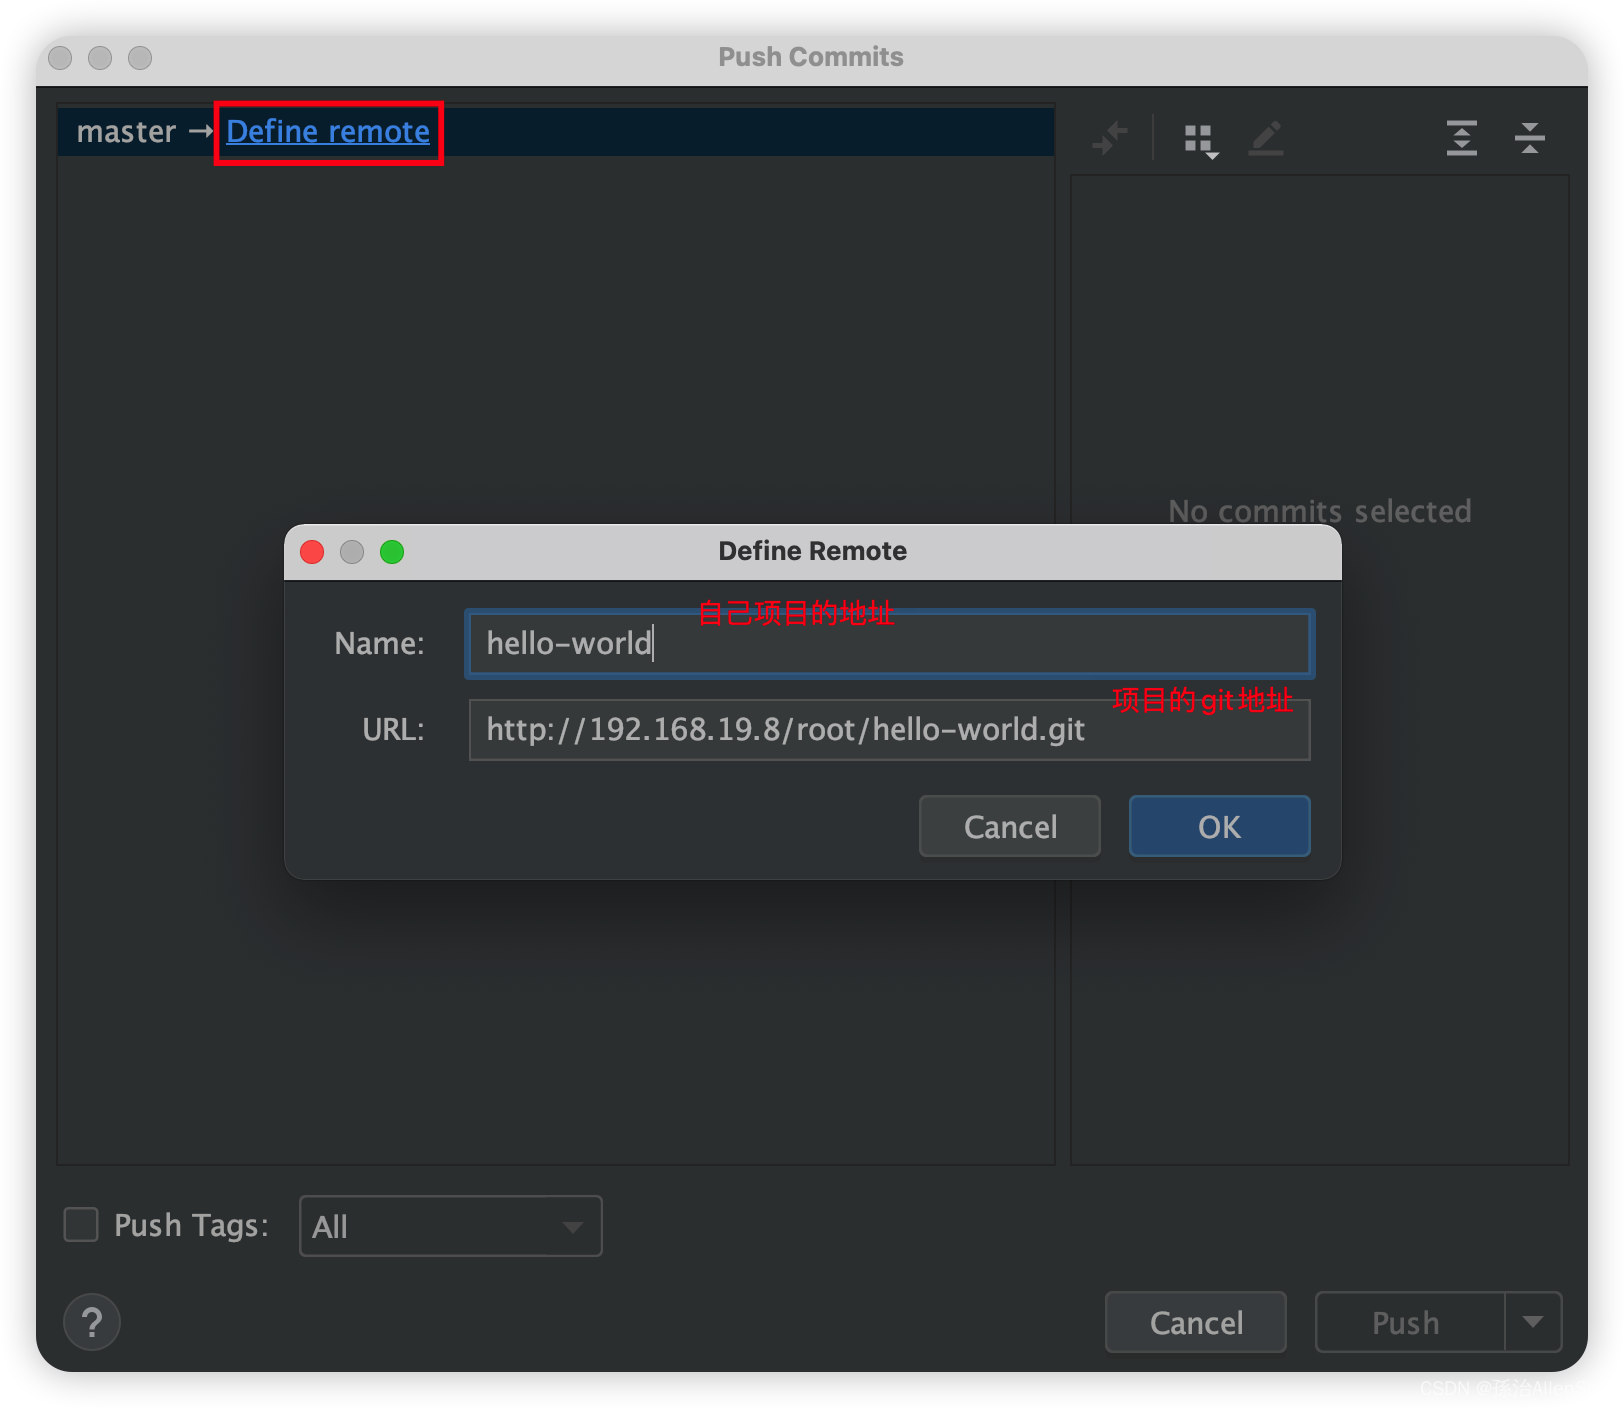
Task: Click the No commits selected text
Action: tap(1320, 511)
